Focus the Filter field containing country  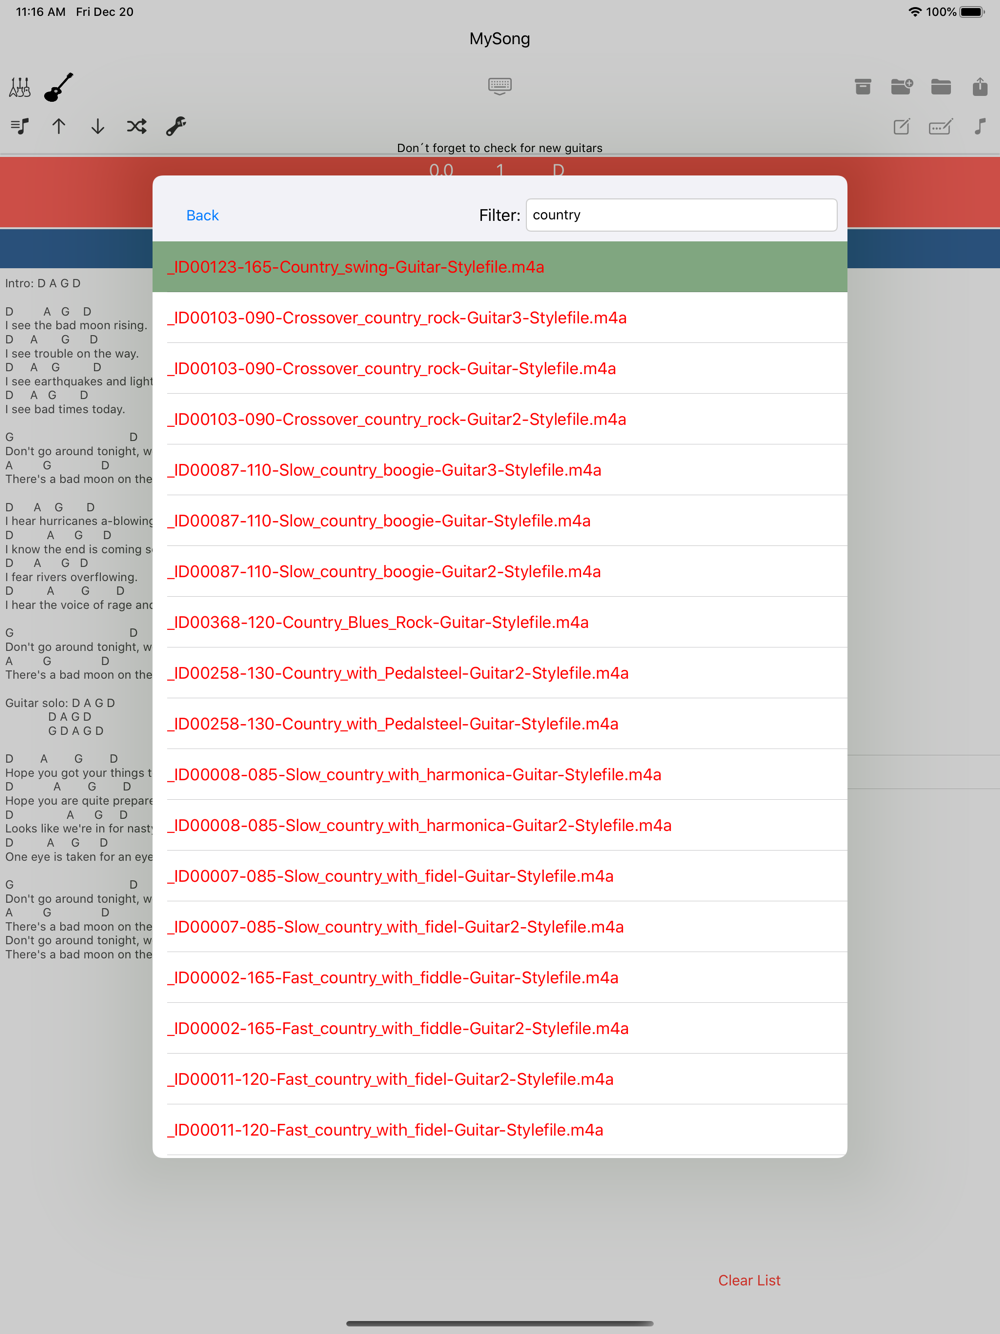pyautogui.click(x=681, y=215)
